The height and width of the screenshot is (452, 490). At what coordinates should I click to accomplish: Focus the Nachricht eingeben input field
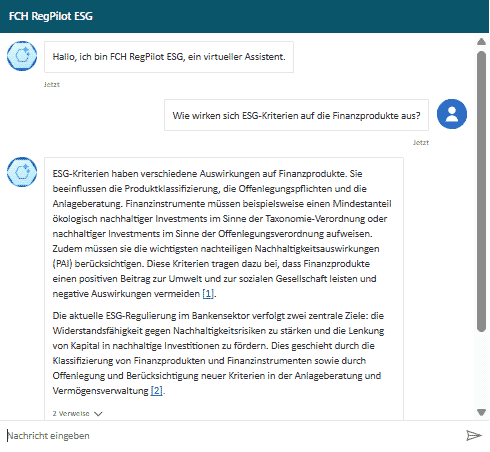tap(233, 436)
